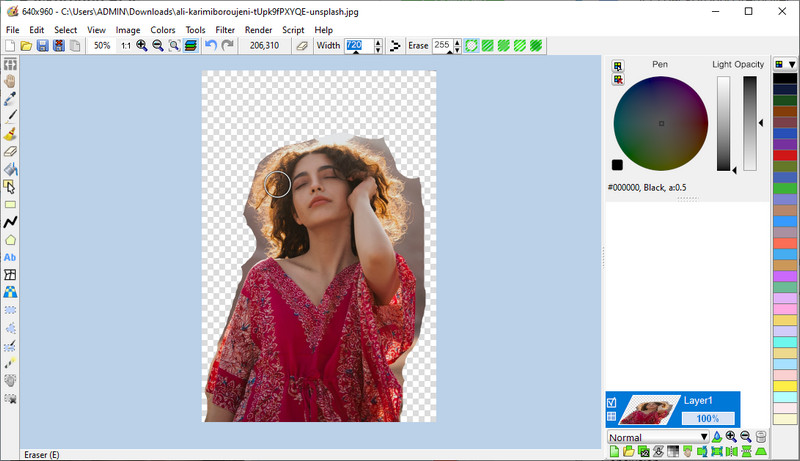Click the Zoom in magnifier icon
Viewport: 800px width, 461px height.
[x=142, y=46]
